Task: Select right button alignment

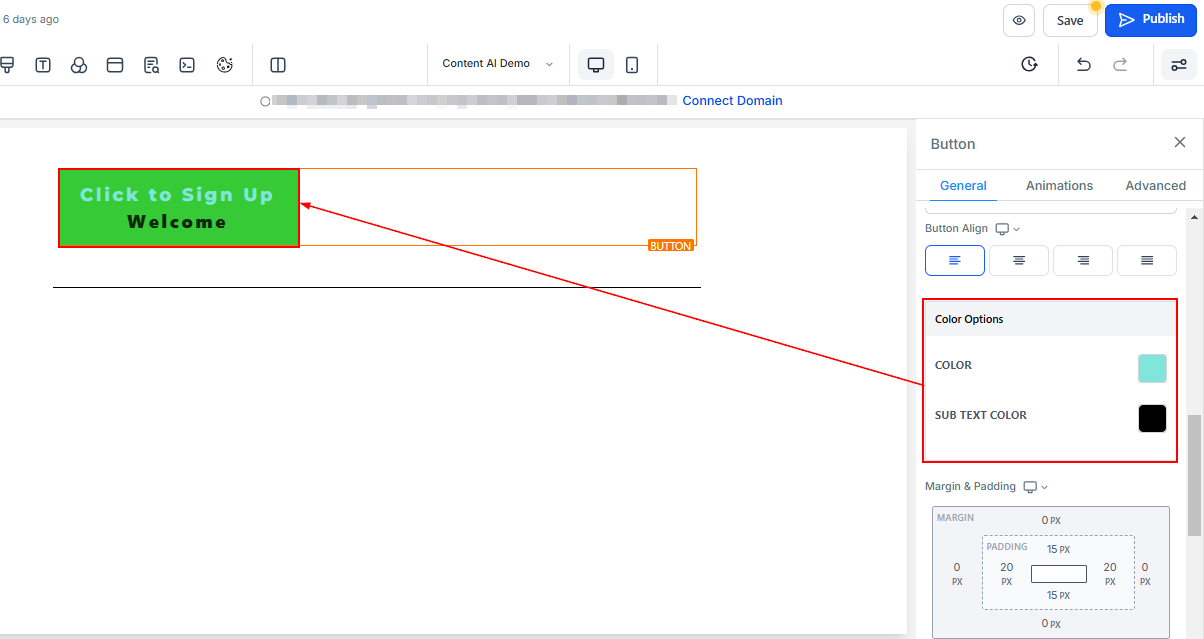Action: point(1082,260)
